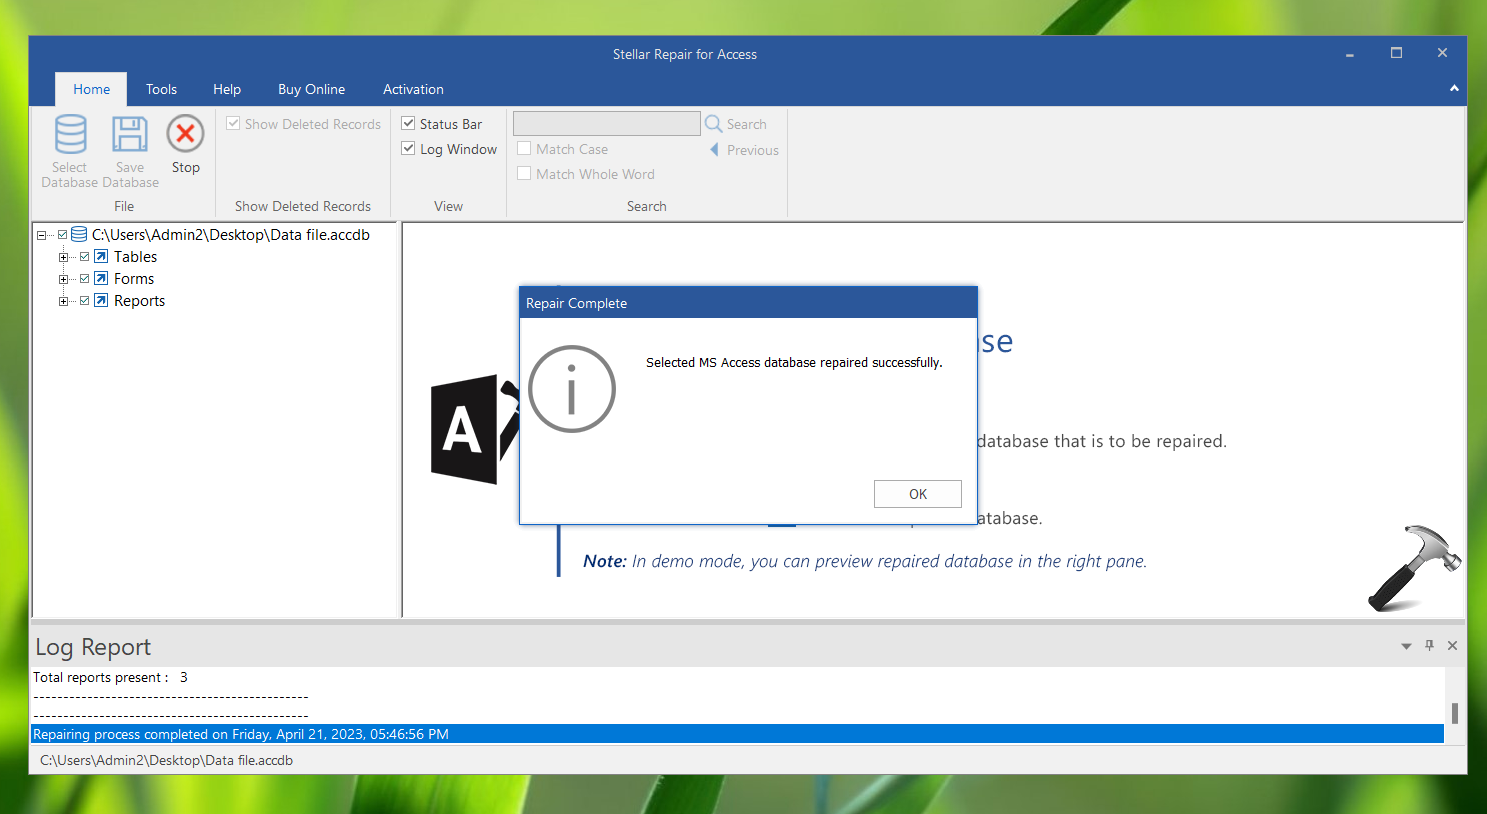This screenshot has height=814, width=1487.
Task: Expand the Tables tree node
Action: tap(63, 257)
